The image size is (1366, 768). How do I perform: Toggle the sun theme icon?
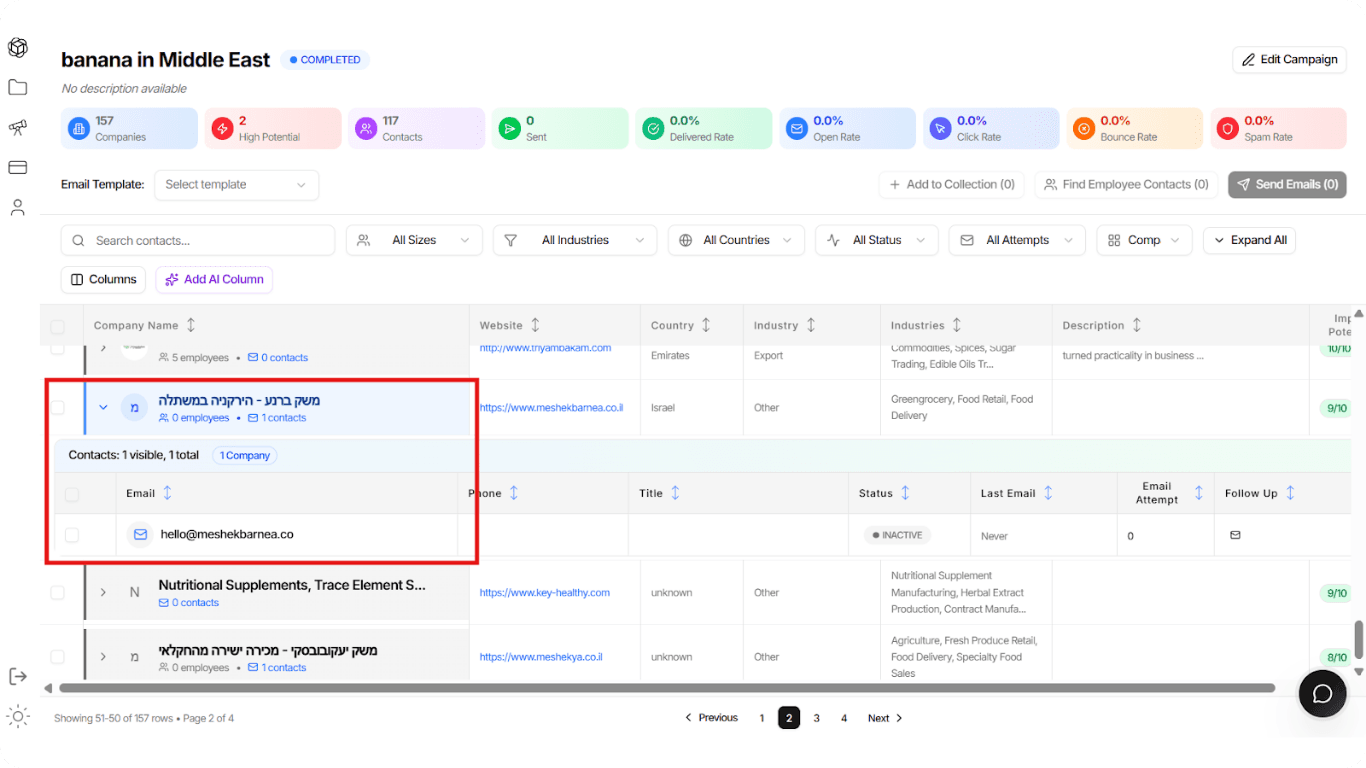(17, 716)
